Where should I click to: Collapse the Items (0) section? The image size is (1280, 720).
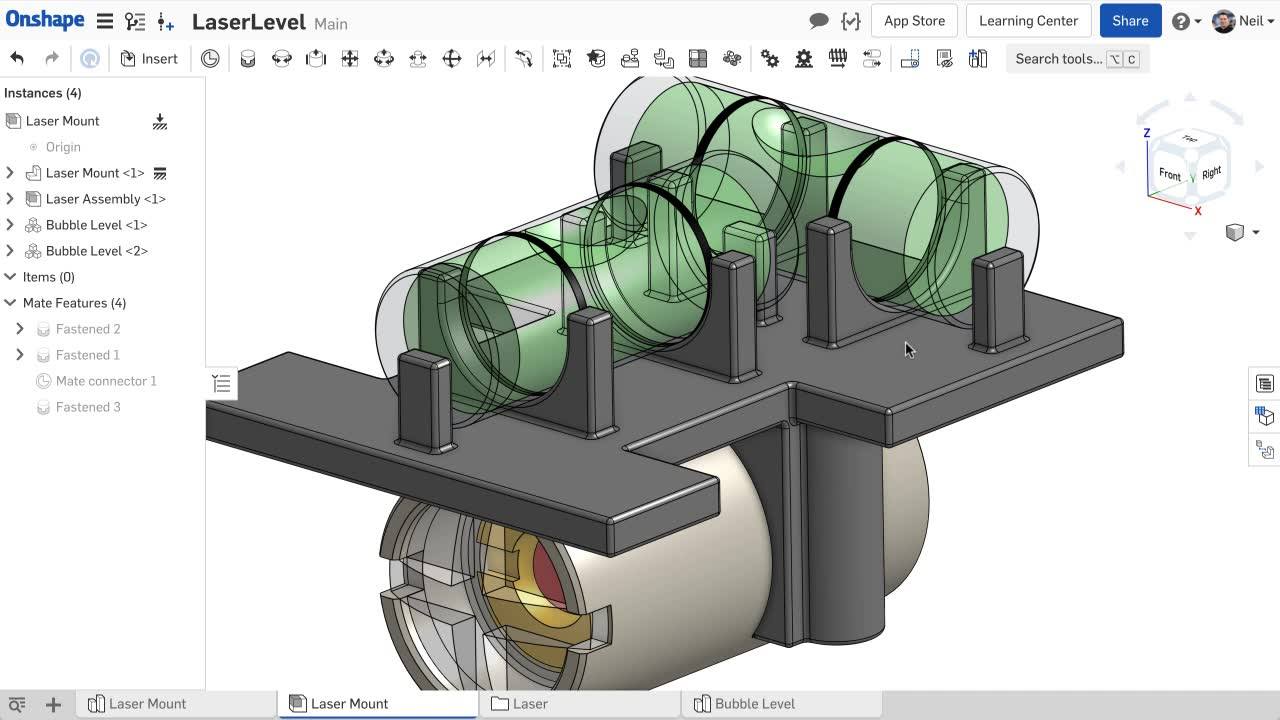click(10, 277)
